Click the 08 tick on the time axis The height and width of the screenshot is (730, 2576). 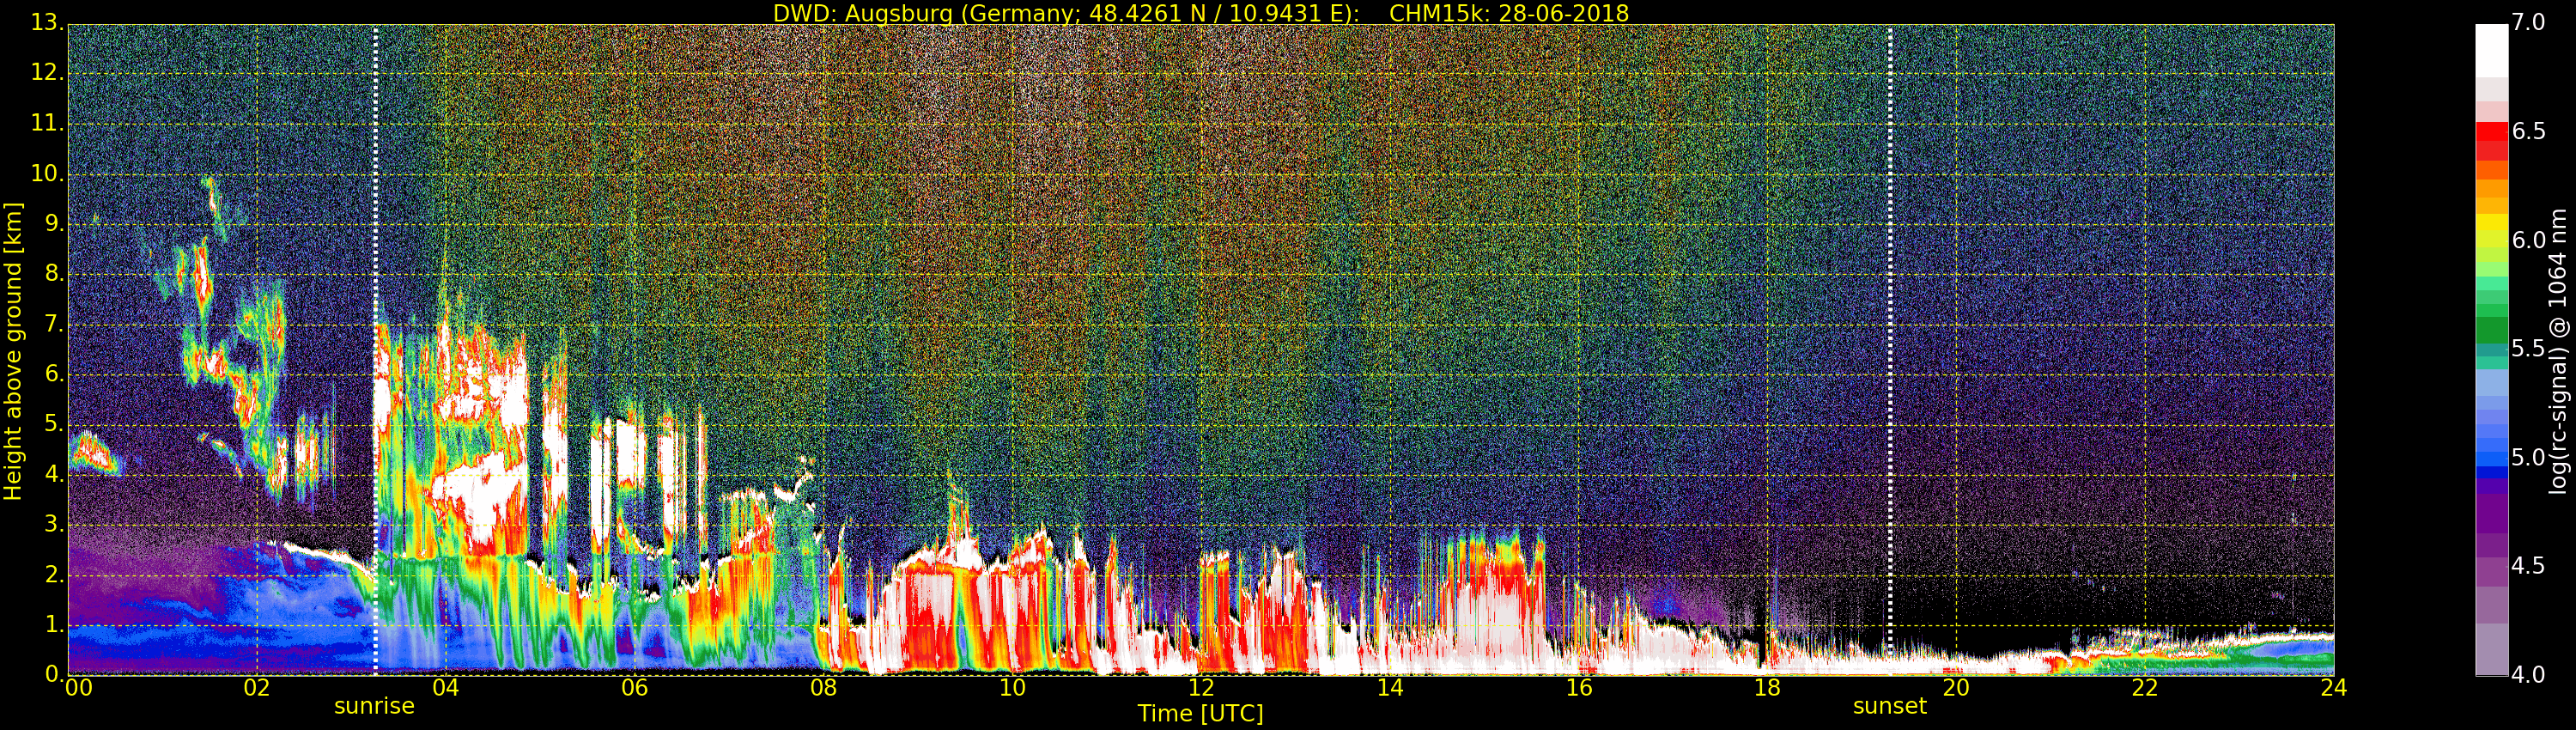point(823,688)
